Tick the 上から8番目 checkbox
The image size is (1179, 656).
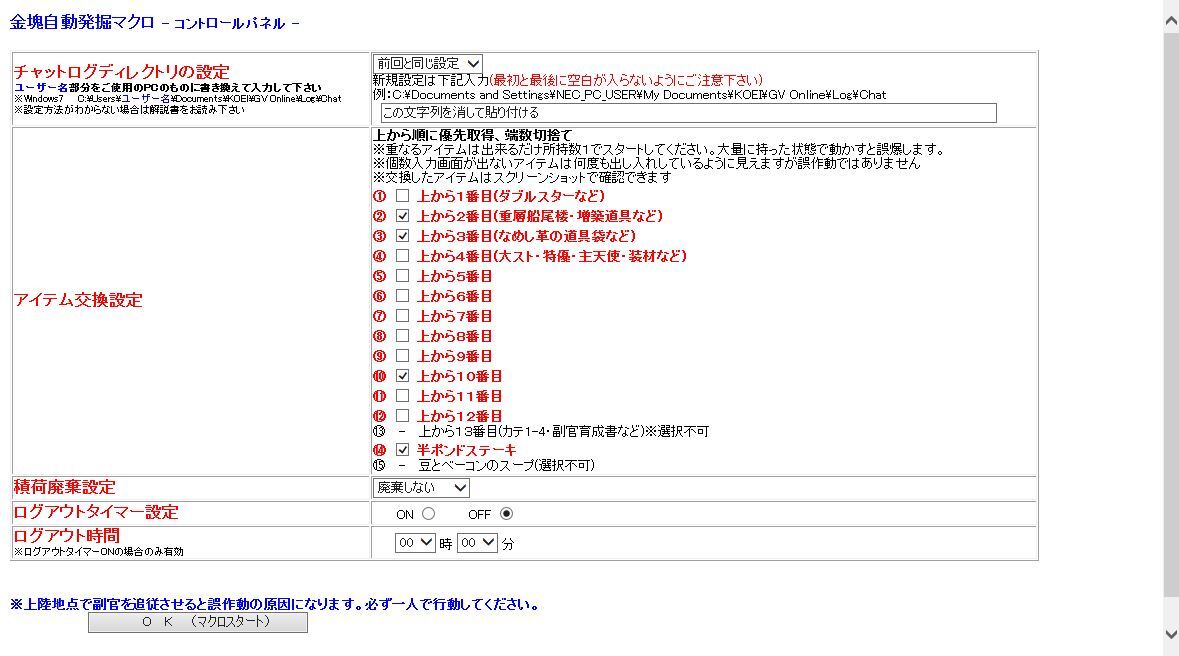[402, 336]
